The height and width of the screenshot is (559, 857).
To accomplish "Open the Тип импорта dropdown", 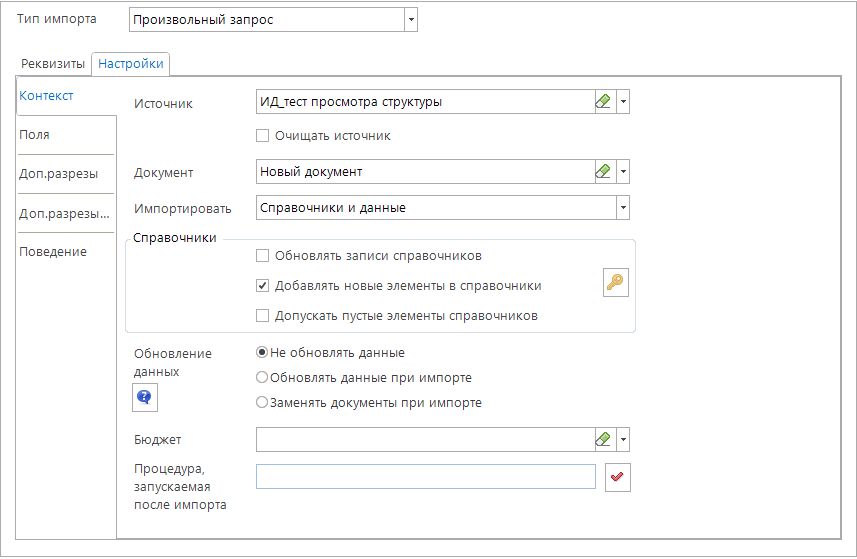I will click(x=410, y=20).
